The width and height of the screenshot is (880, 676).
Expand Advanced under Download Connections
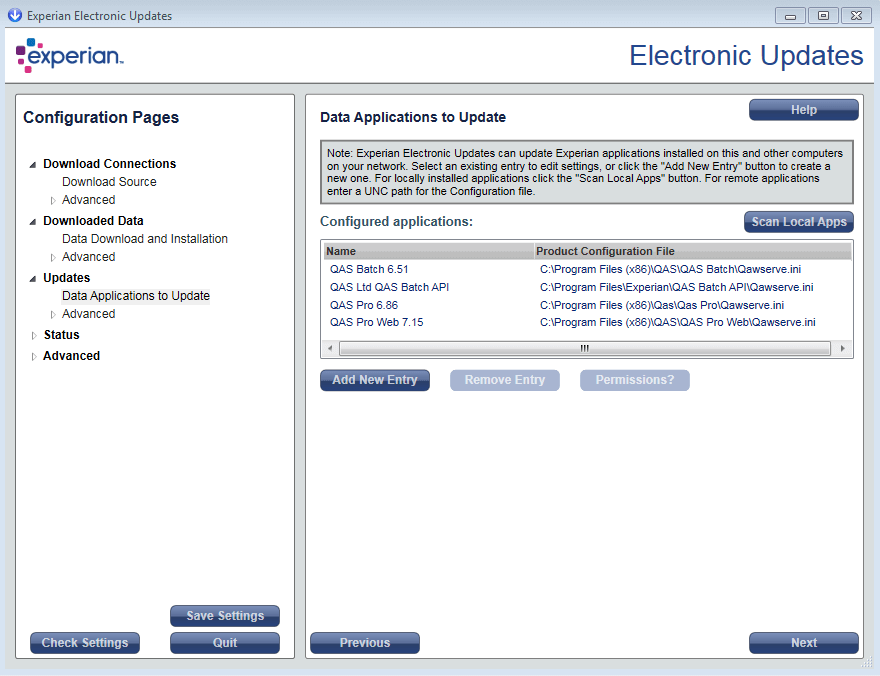point(53,200)
